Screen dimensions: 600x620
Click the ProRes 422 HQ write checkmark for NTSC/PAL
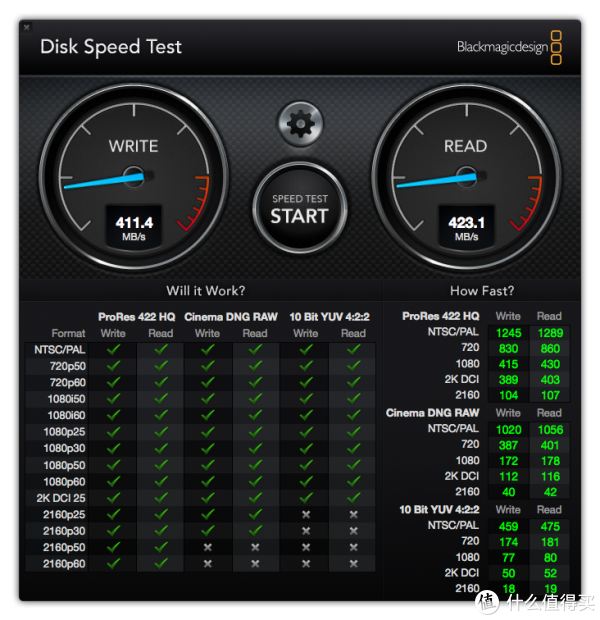point(113,349)
